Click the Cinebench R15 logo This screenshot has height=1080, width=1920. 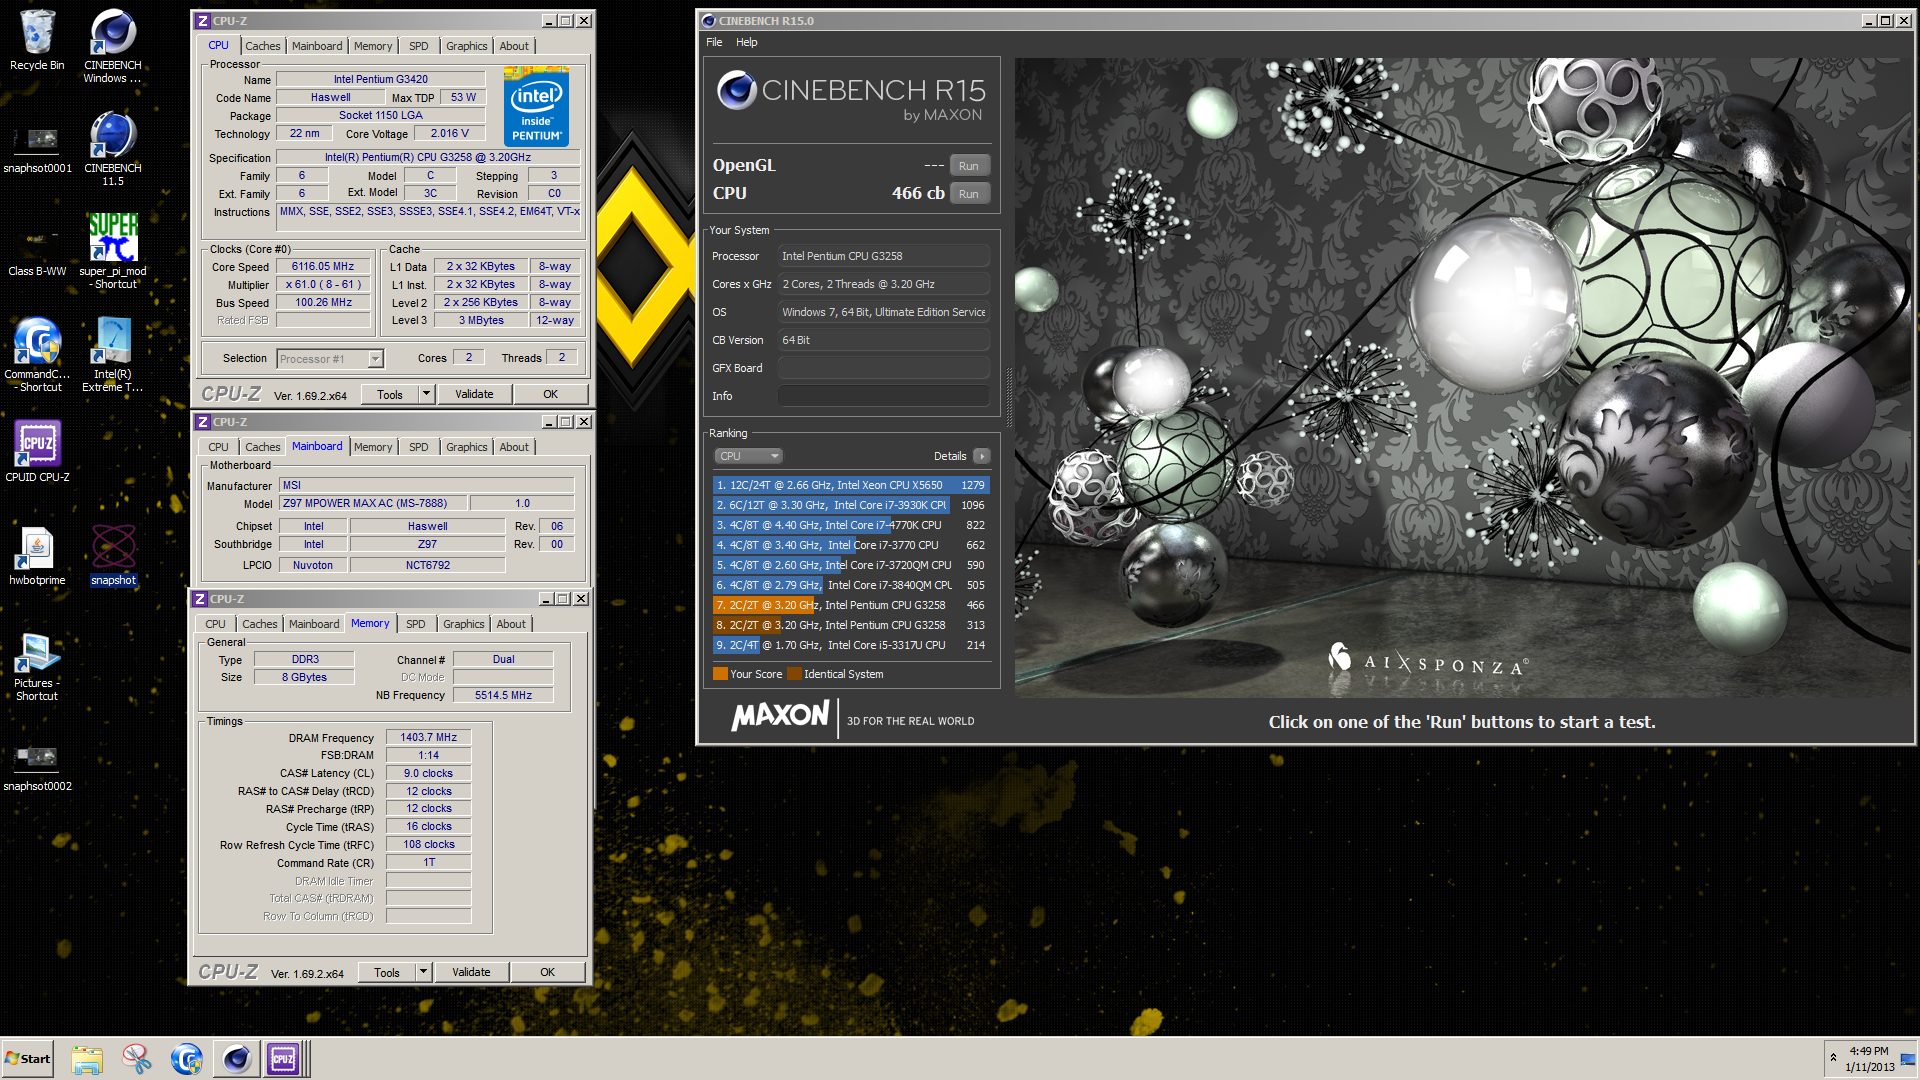pyautogui.click(x=850, y=96)
